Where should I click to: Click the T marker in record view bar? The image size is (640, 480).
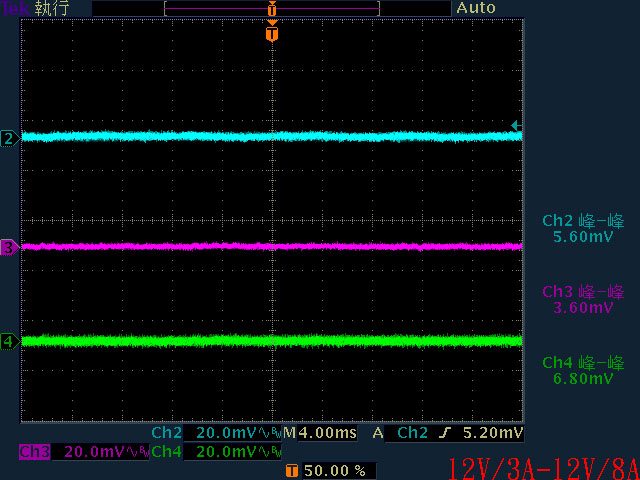(271, 8)
